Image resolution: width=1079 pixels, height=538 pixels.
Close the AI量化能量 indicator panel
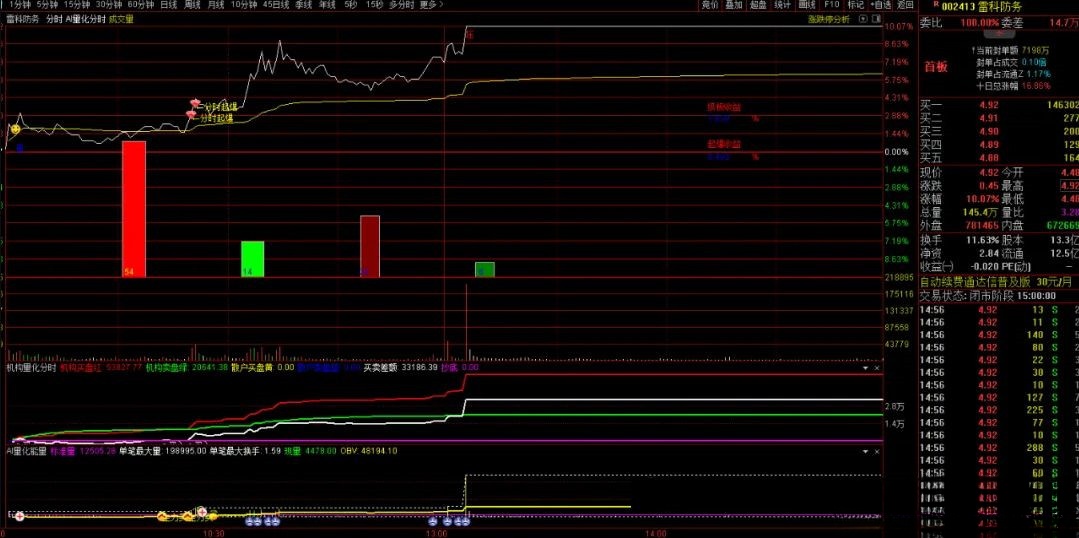click(x=878, y=451)
